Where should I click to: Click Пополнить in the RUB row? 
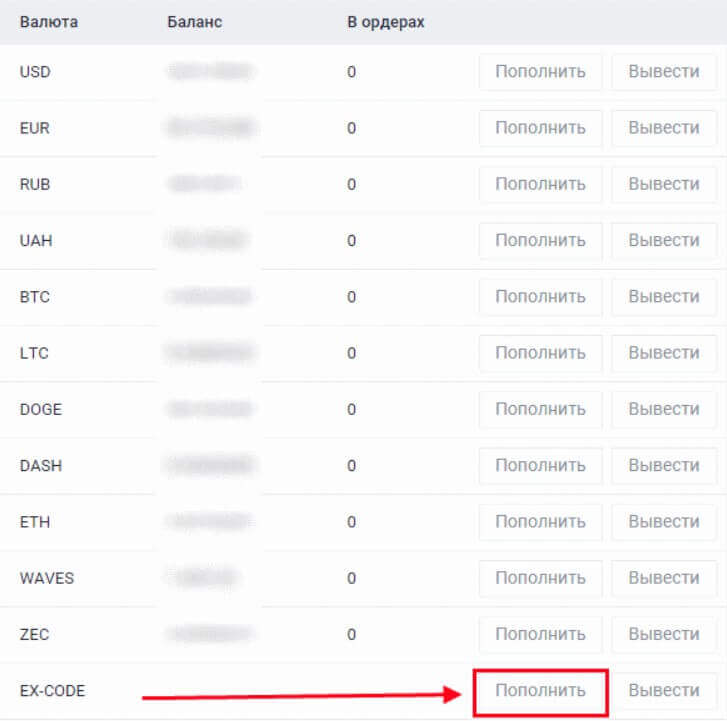540,184
